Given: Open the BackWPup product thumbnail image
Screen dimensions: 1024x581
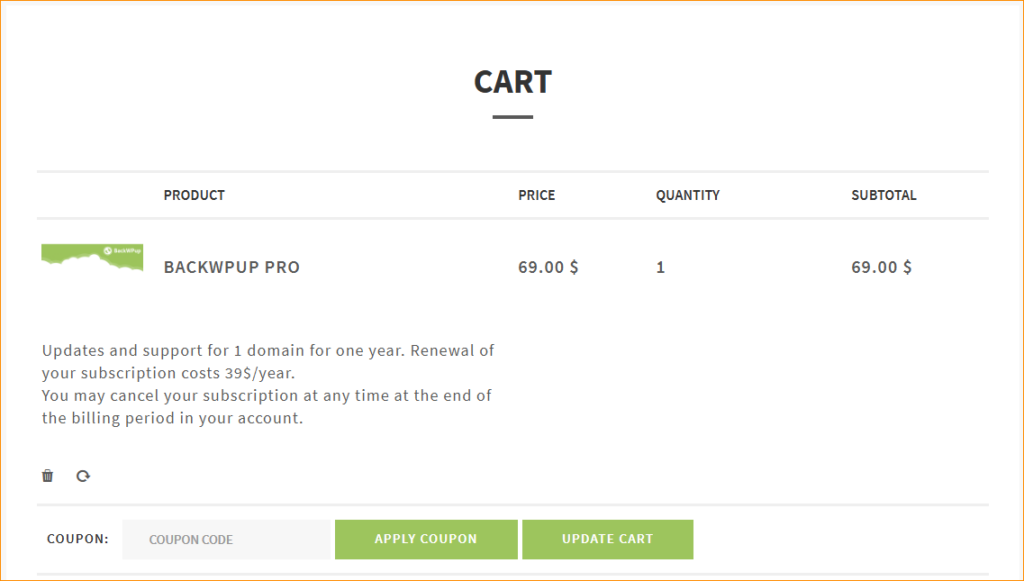Looking at the screenshot, I should (x=92, y=257).
